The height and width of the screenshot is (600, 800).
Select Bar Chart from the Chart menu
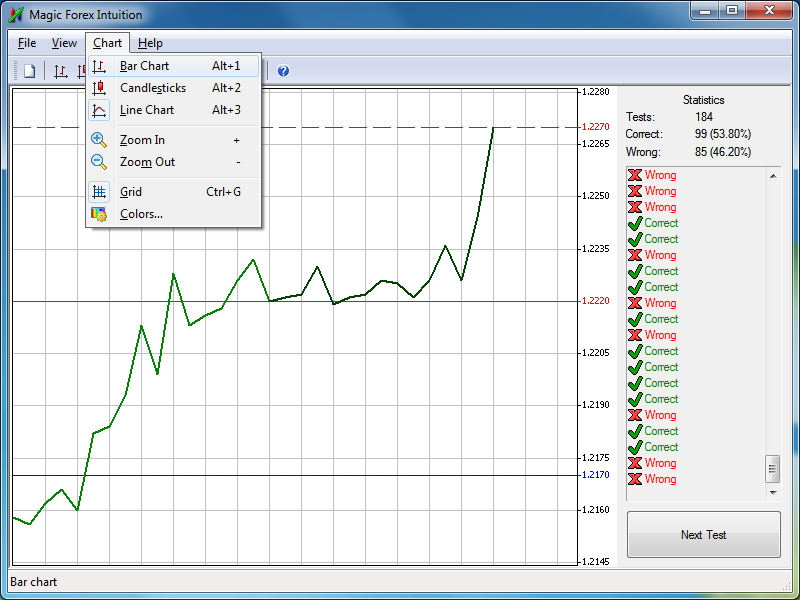[173, 66]
